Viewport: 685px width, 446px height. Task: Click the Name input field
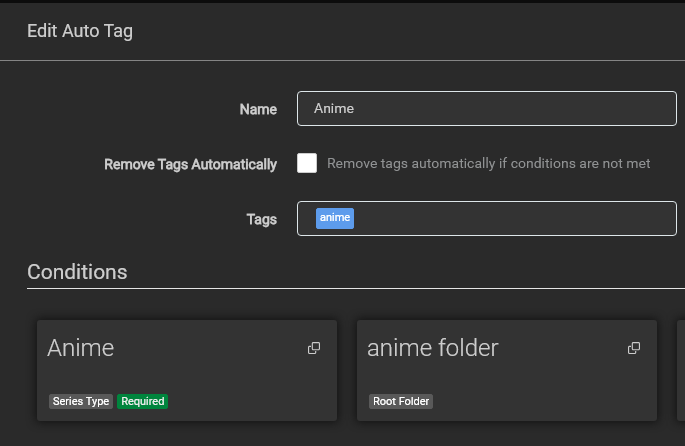[486, 109]
